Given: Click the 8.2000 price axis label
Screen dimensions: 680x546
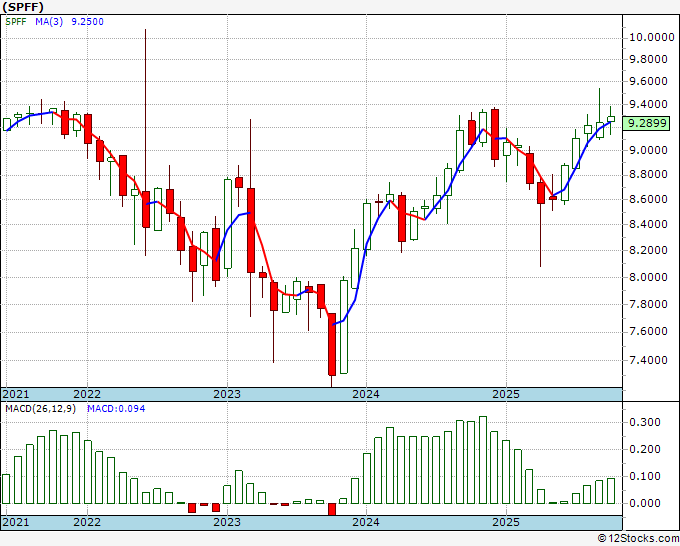Looking at the screenshot, I should point(649,250).
